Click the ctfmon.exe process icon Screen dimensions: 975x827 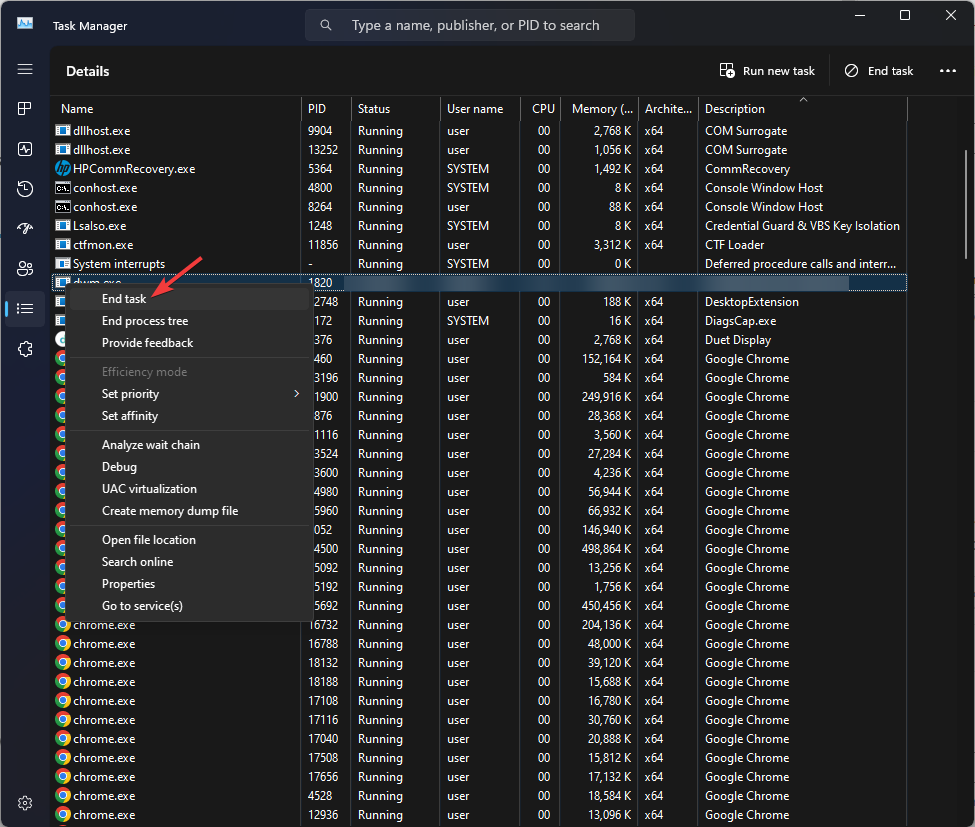[x=63, y=245]
